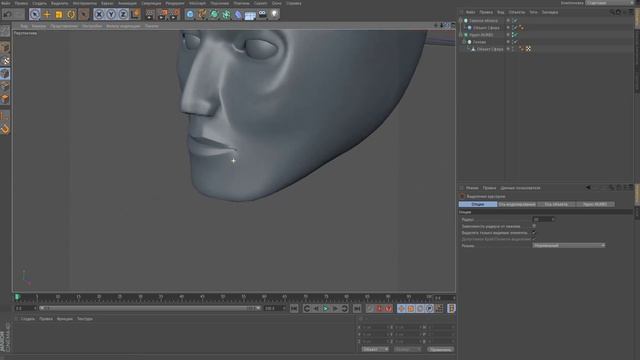Open the Размер dropdown in the coordinates panel
This screenshot has width=640, height=360.
point(407,349)
